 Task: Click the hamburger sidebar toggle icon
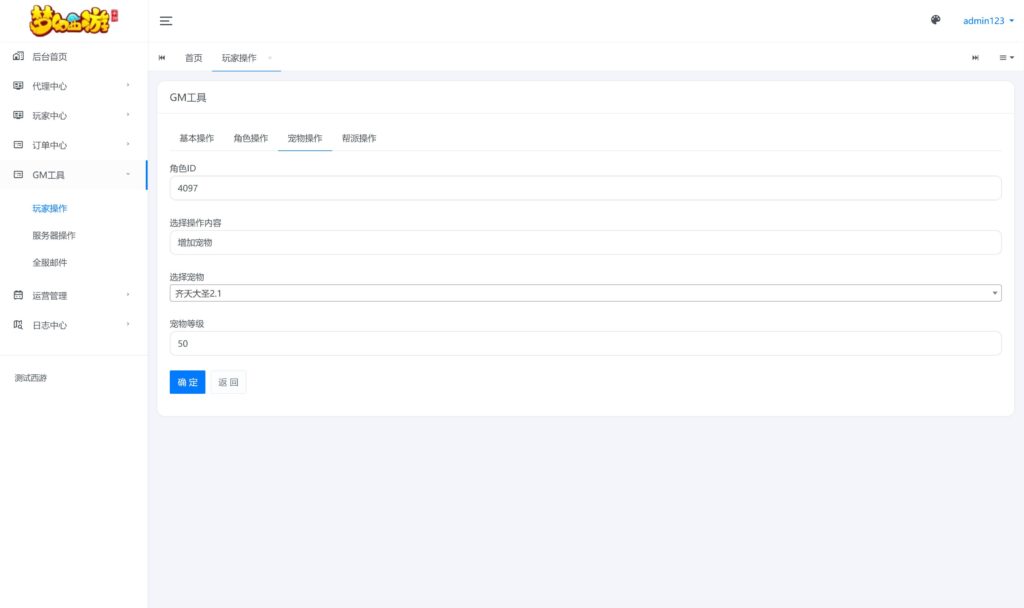tap(166, 21)
